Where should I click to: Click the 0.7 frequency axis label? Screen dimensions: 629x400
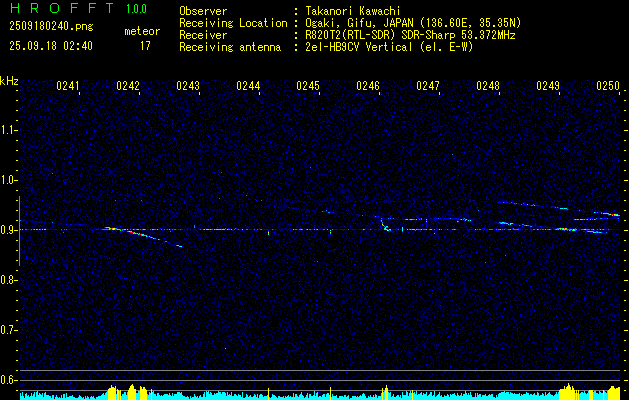pos(9,330)
